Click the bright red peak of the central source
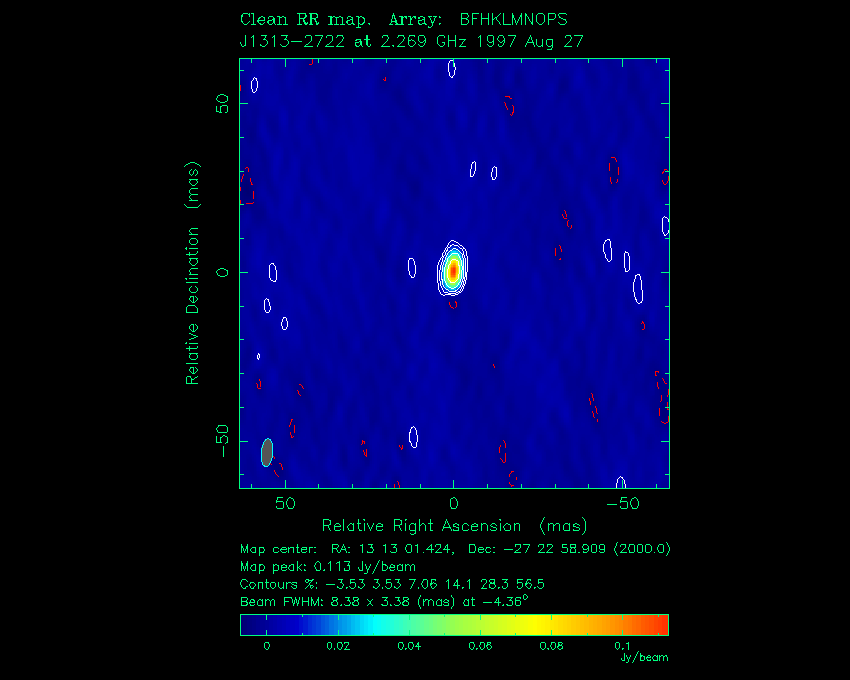The width and height of the screenshot is (850, 680). (x=453, y=270)
